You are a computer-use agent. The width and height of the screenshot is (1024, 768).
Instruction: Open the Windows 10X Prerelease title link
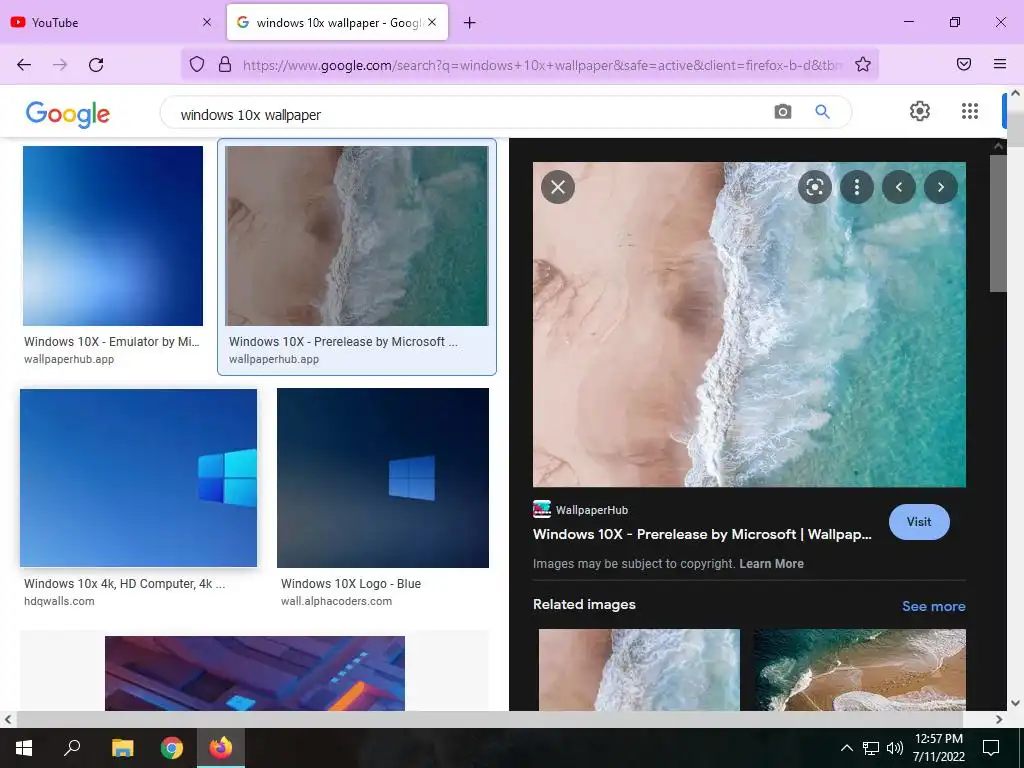[702, 534]
